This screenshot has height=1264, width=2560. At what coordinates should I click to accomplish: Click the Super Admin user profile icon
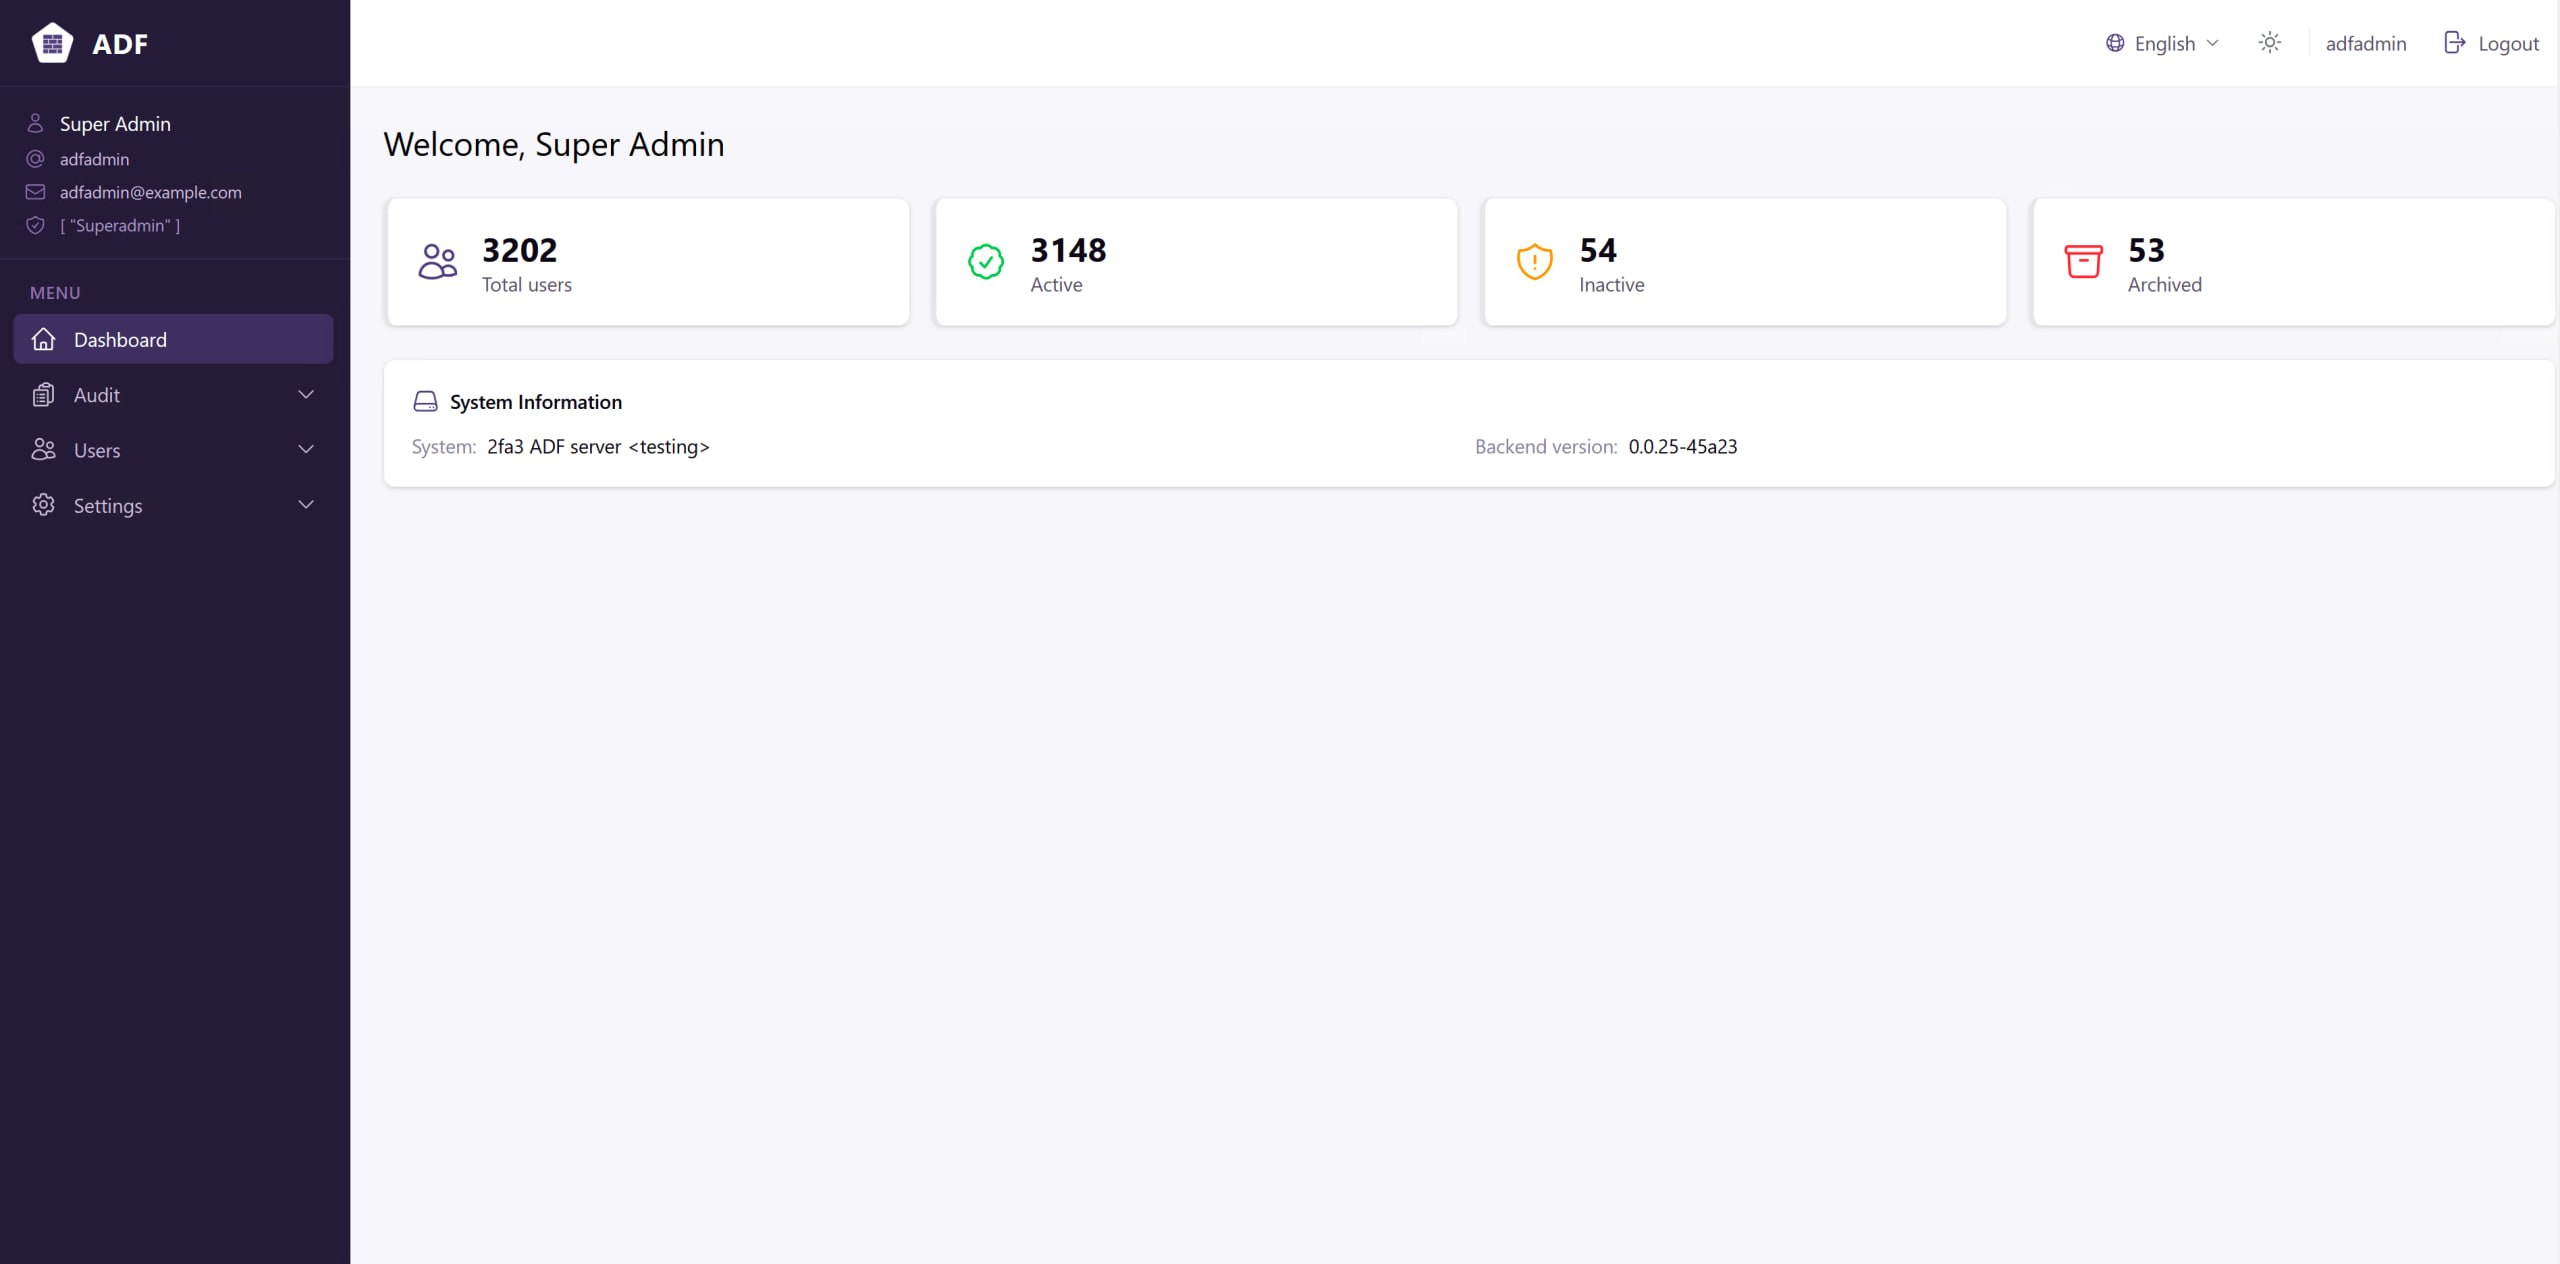coord(35,123)
